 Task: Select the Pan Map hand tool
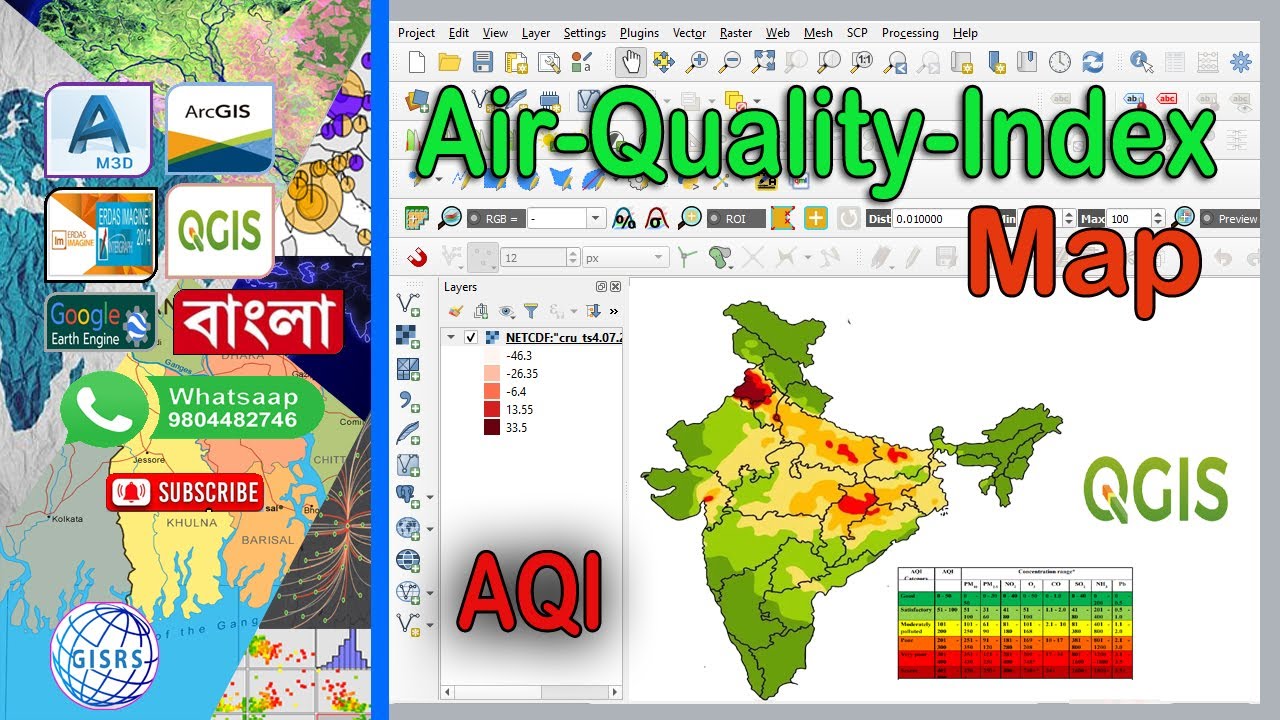coord(630,62)
